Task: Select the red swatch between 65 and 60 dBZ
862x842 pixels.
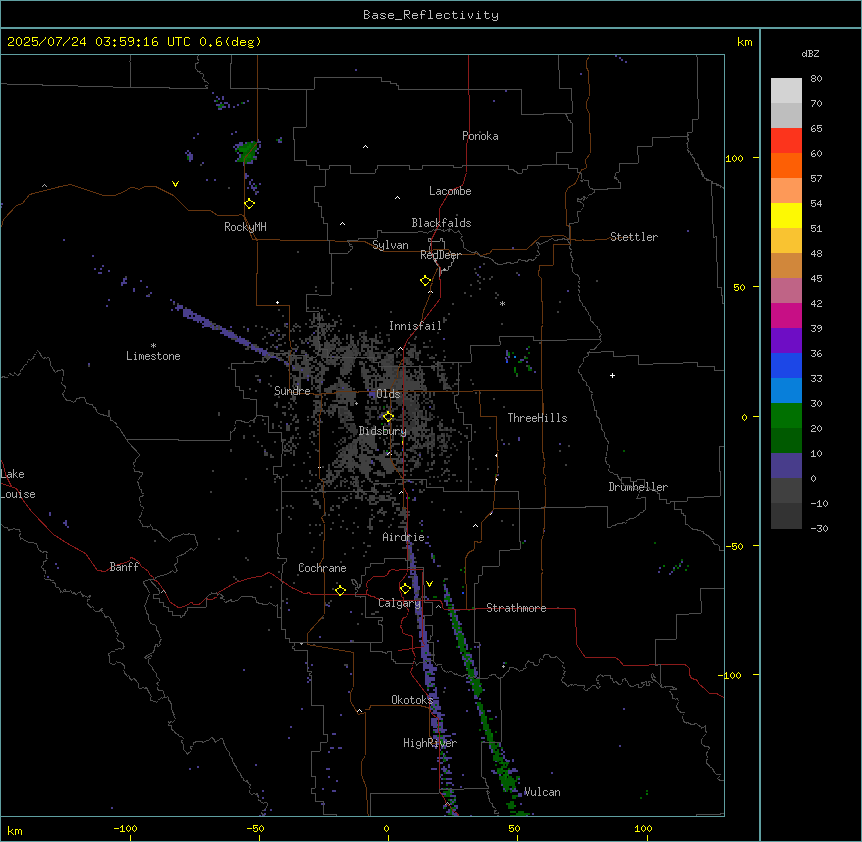Action: click(786, 141)
